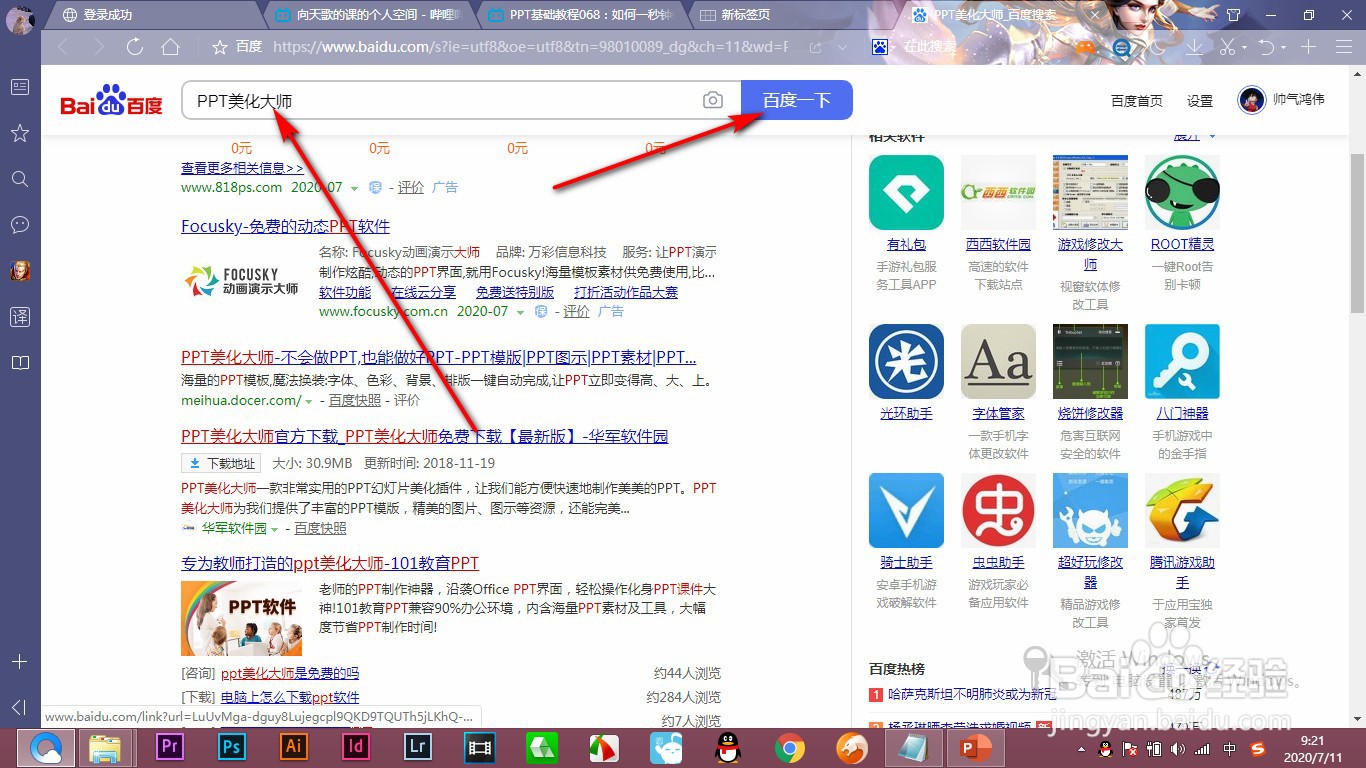Open Chrome from the taskbar
The width and height of the screenshot is (1366, 768).
click(x=790, y=747)
